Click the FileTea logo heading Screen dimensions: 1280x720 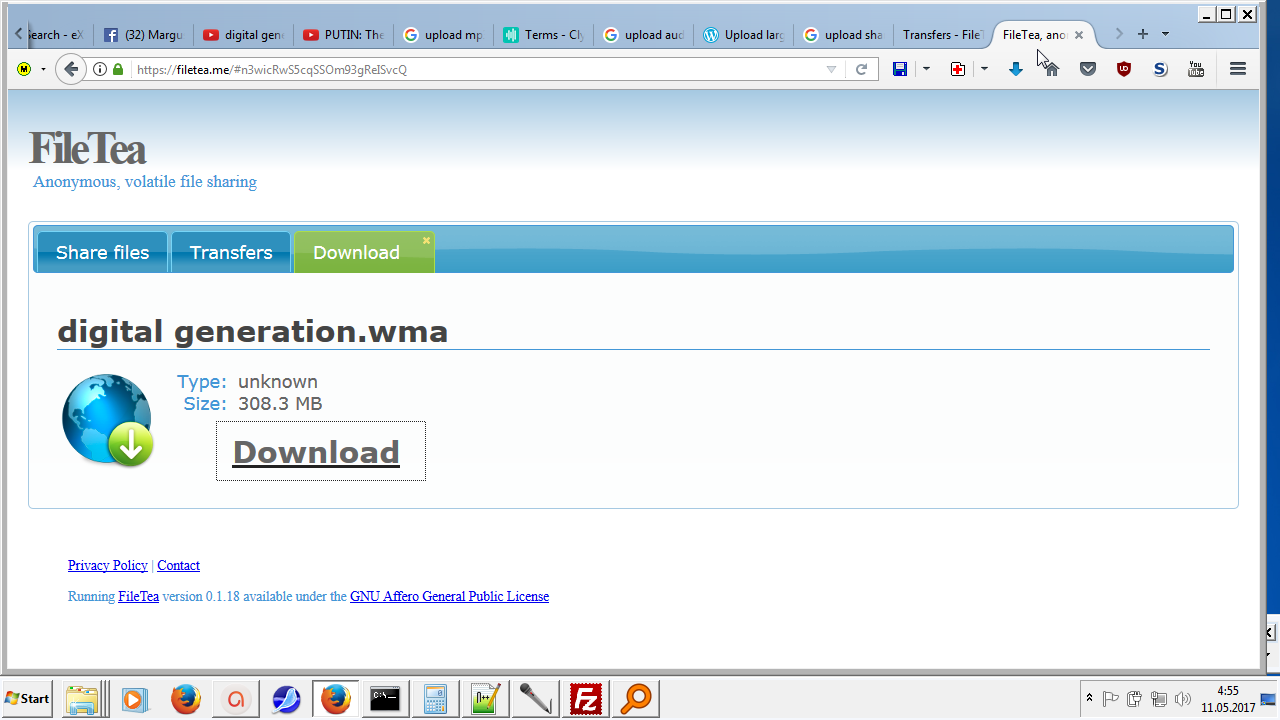click(x=88, y=149)
